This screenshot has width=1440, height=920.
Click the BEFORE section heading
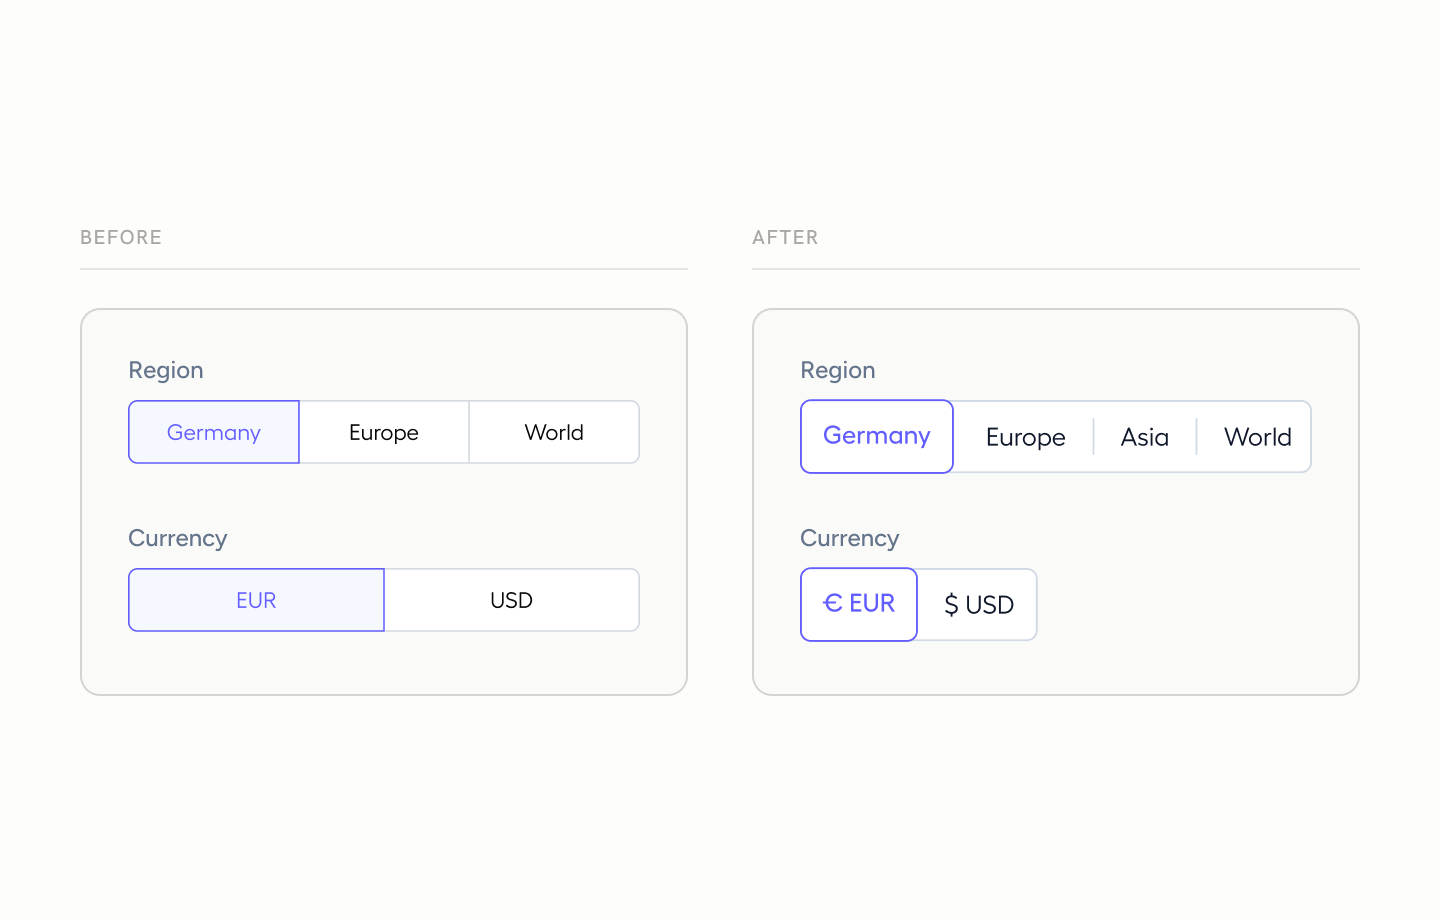point(121,238)
